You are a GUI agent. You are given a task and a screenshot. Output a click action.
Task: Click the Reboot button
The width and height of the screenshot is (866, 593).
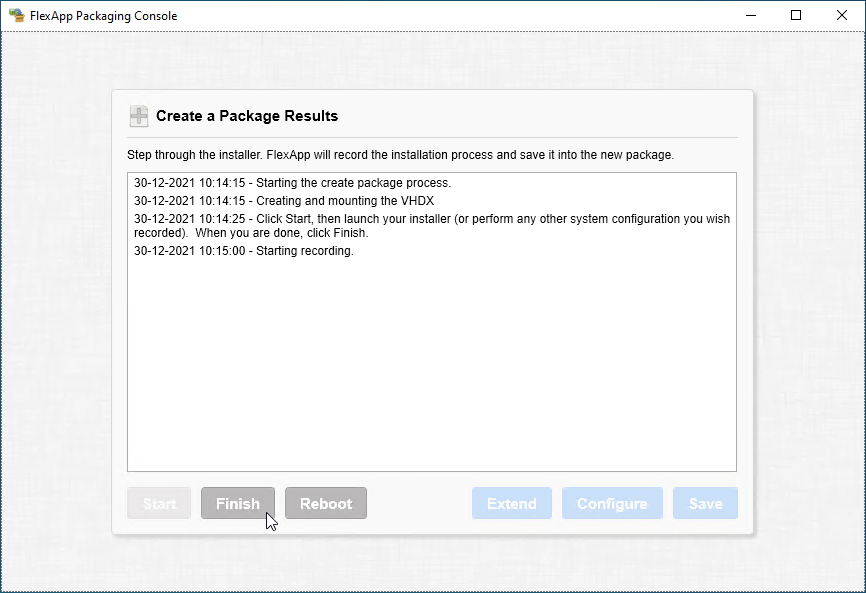click(326, 504)
